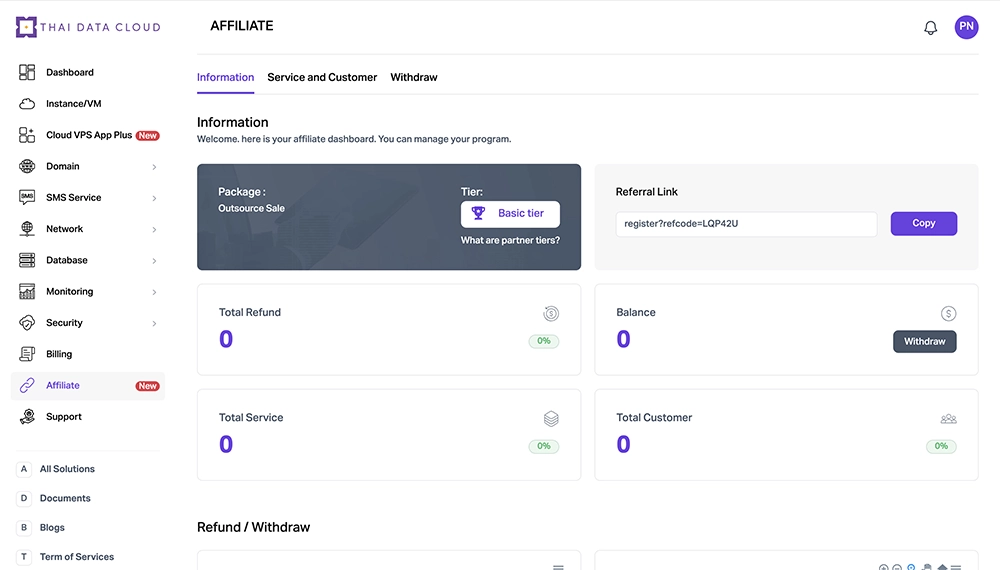Click the Total Service 0% badge
Screen dimensions: 1000x570
[543, 446]
